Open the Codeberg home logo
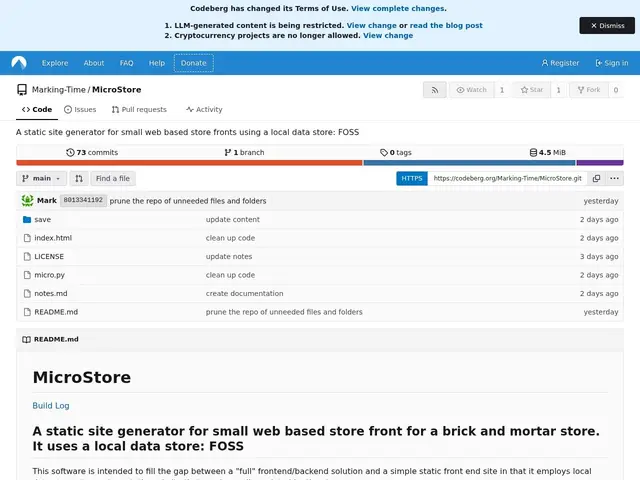This screenshot has height=480, width=640. tap(19, 63)
